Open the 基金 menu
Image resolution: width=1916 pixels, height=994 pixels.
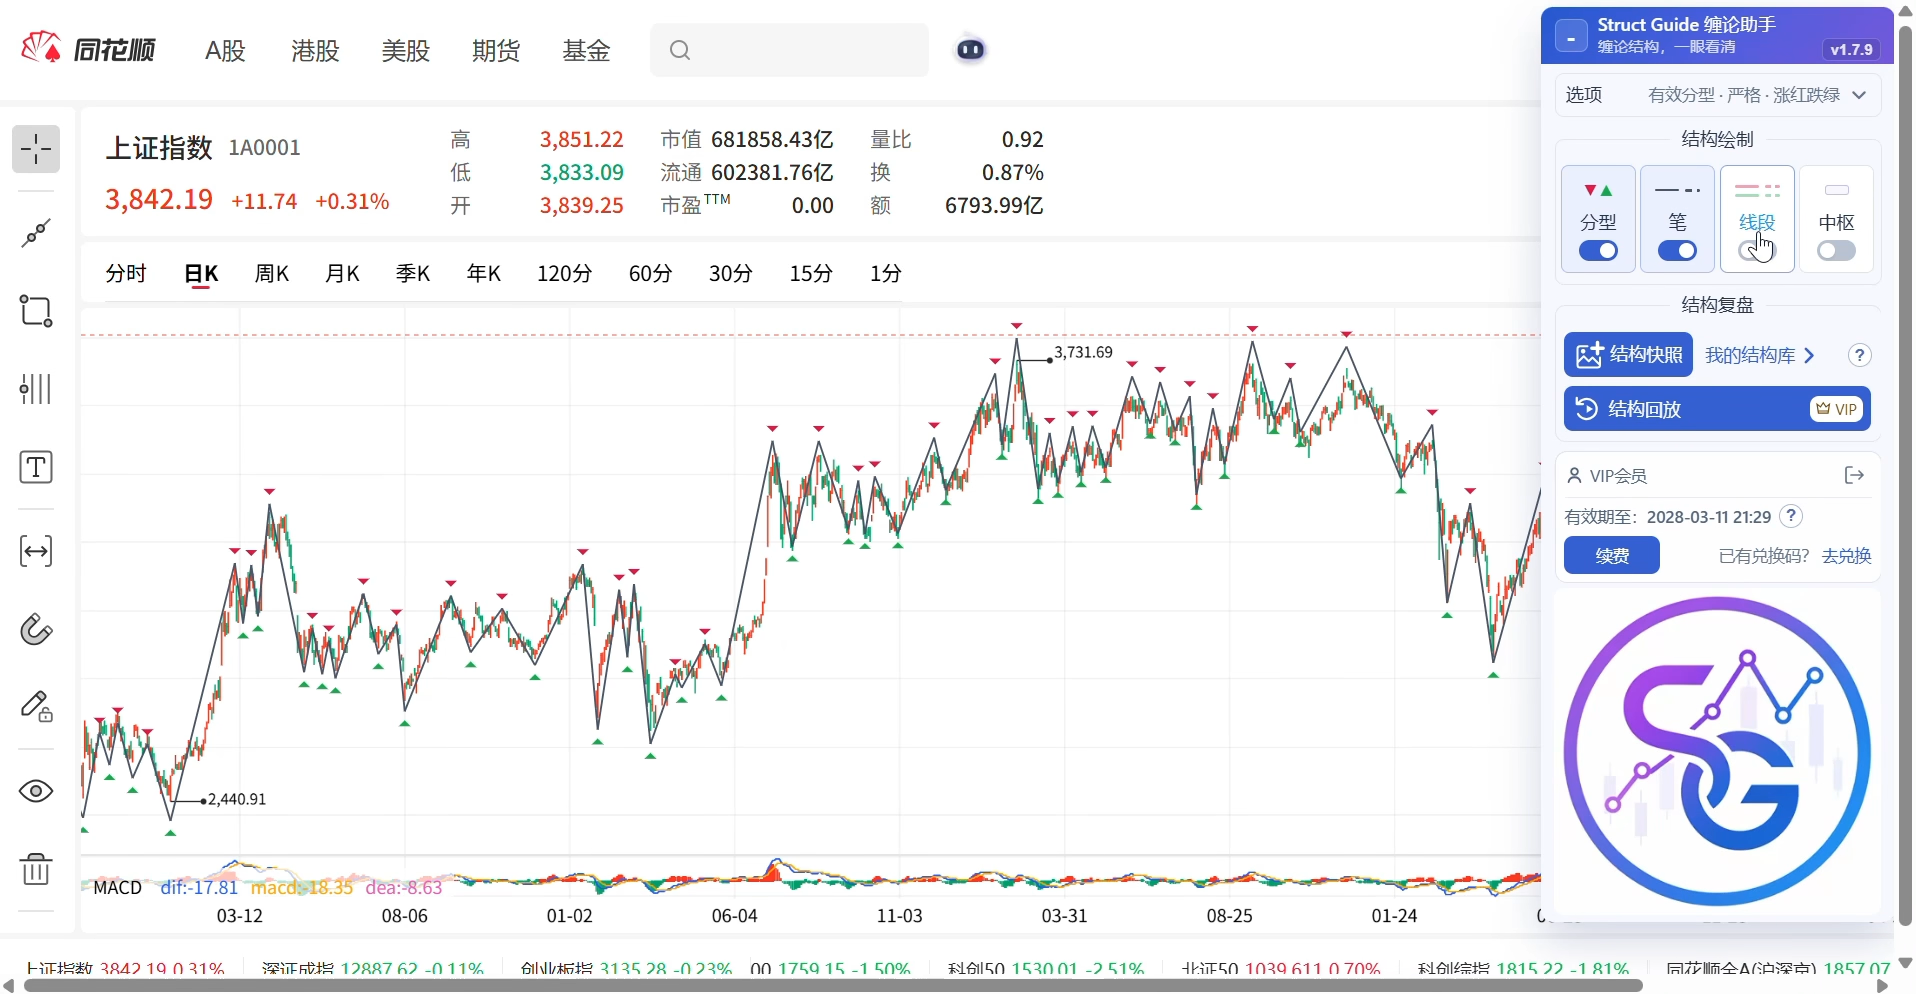tap(586, 50)
